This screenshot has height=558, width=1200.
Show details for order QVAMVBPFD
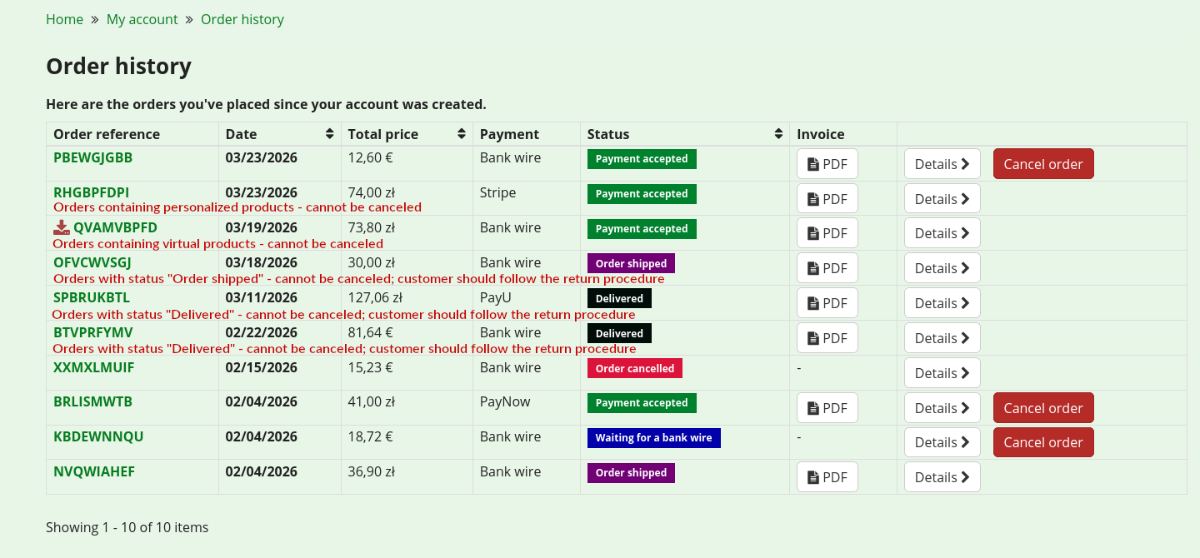942,233
